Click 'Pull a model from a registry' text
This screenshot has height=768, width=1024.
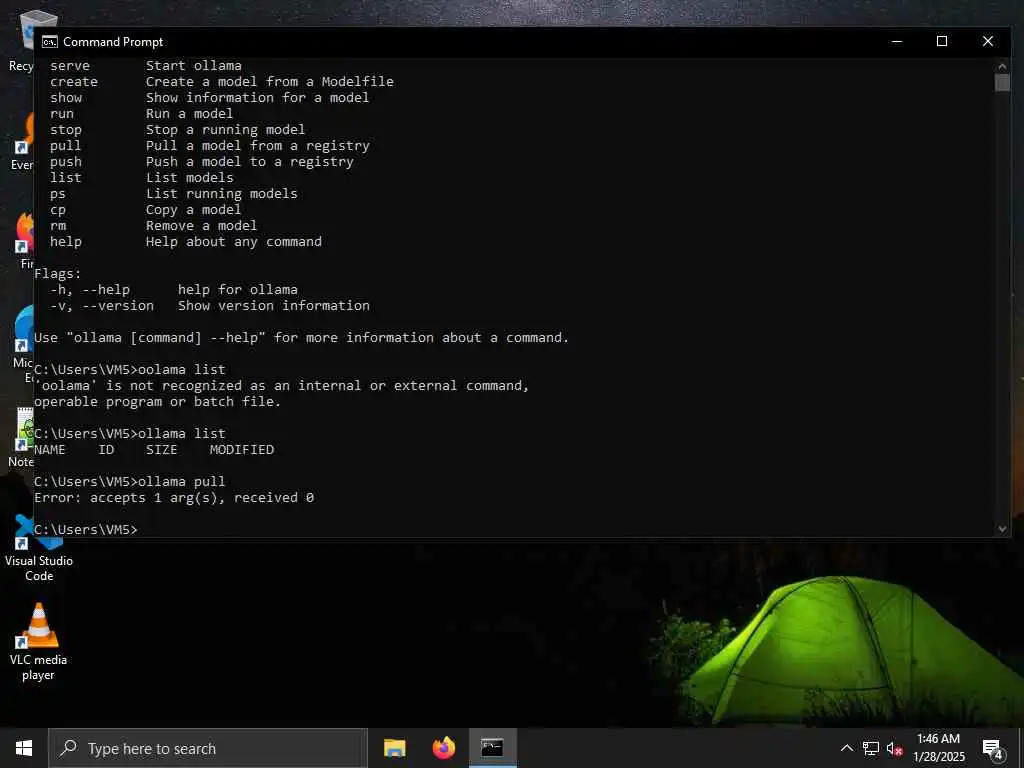(x=258, y=146)
